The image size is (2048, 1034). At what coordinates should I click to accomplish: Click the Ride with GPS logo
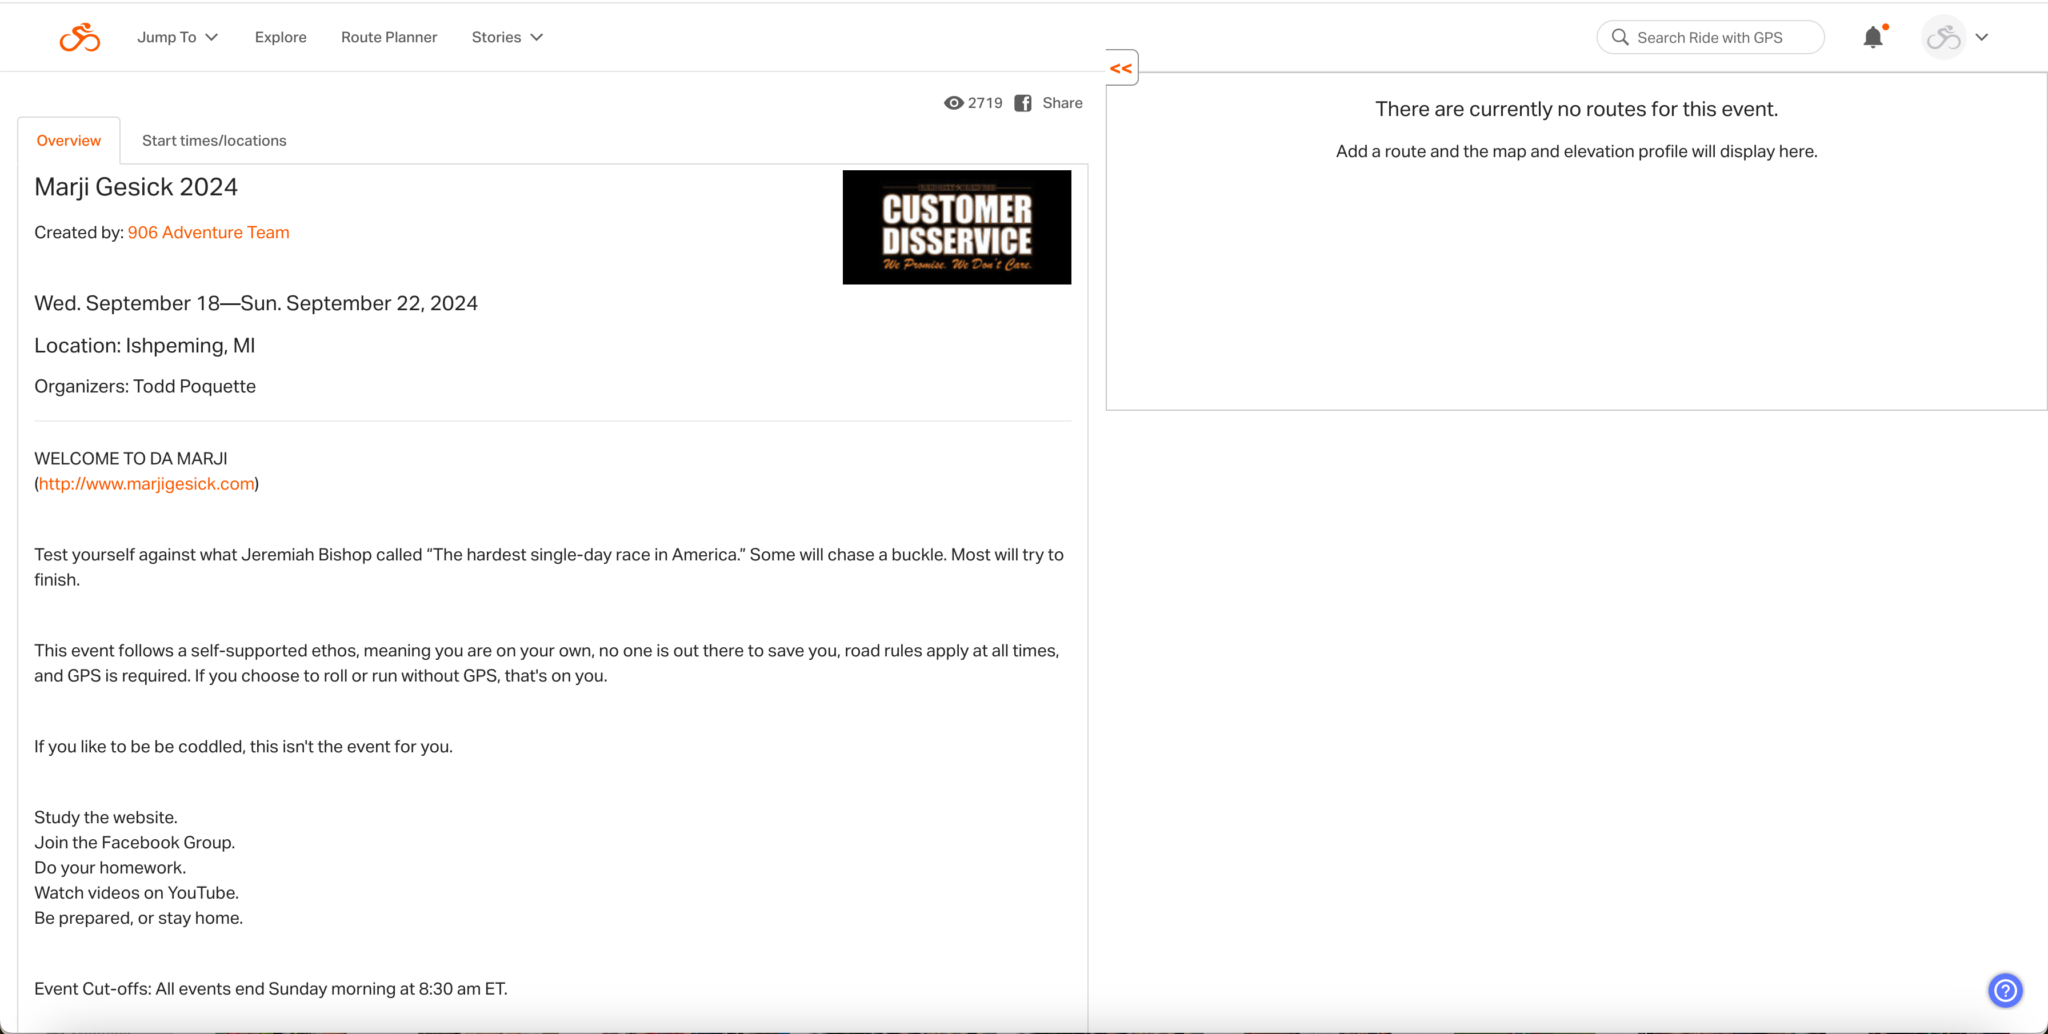click(x=80, y=37)
